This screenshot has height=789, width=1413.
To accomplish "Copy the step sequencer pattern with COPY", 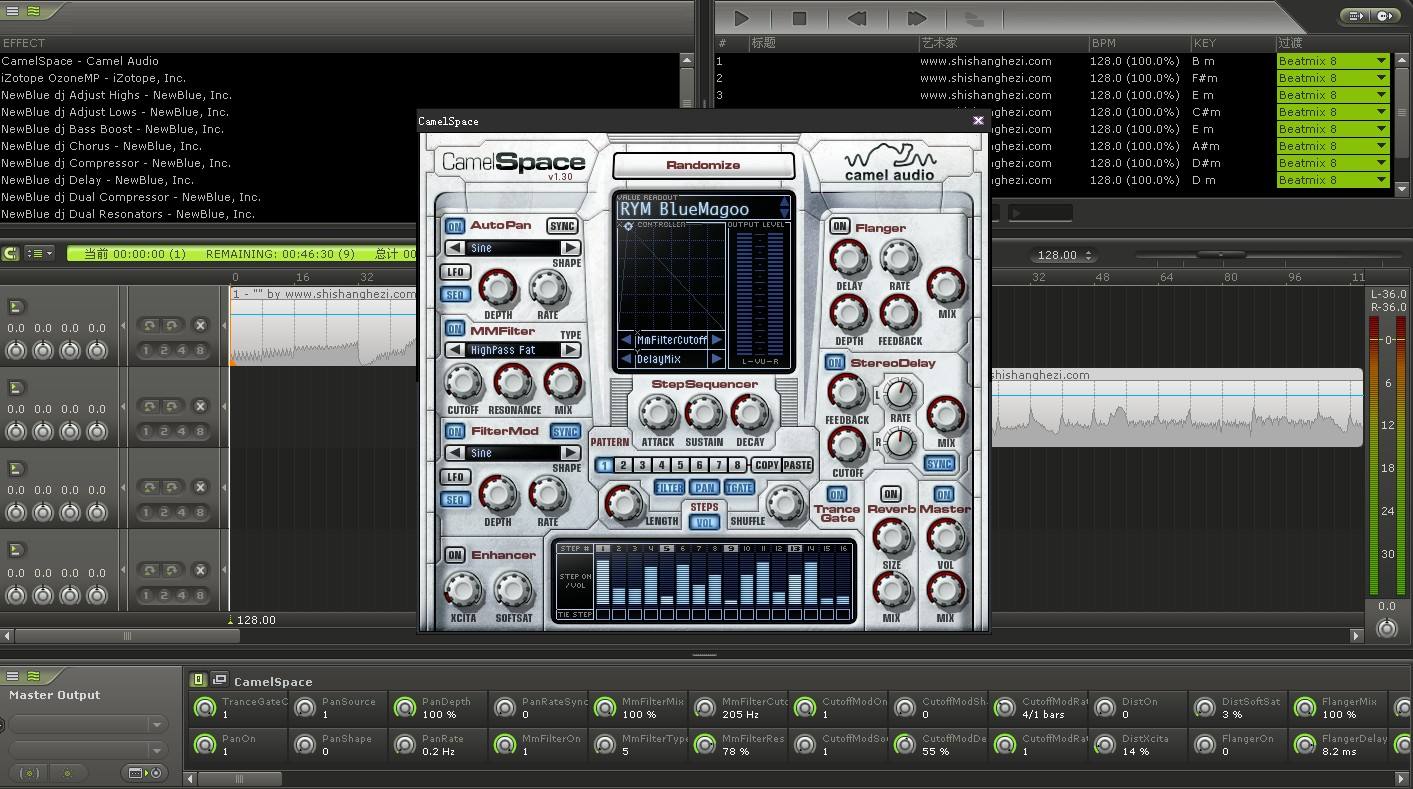I will [767, 465].
